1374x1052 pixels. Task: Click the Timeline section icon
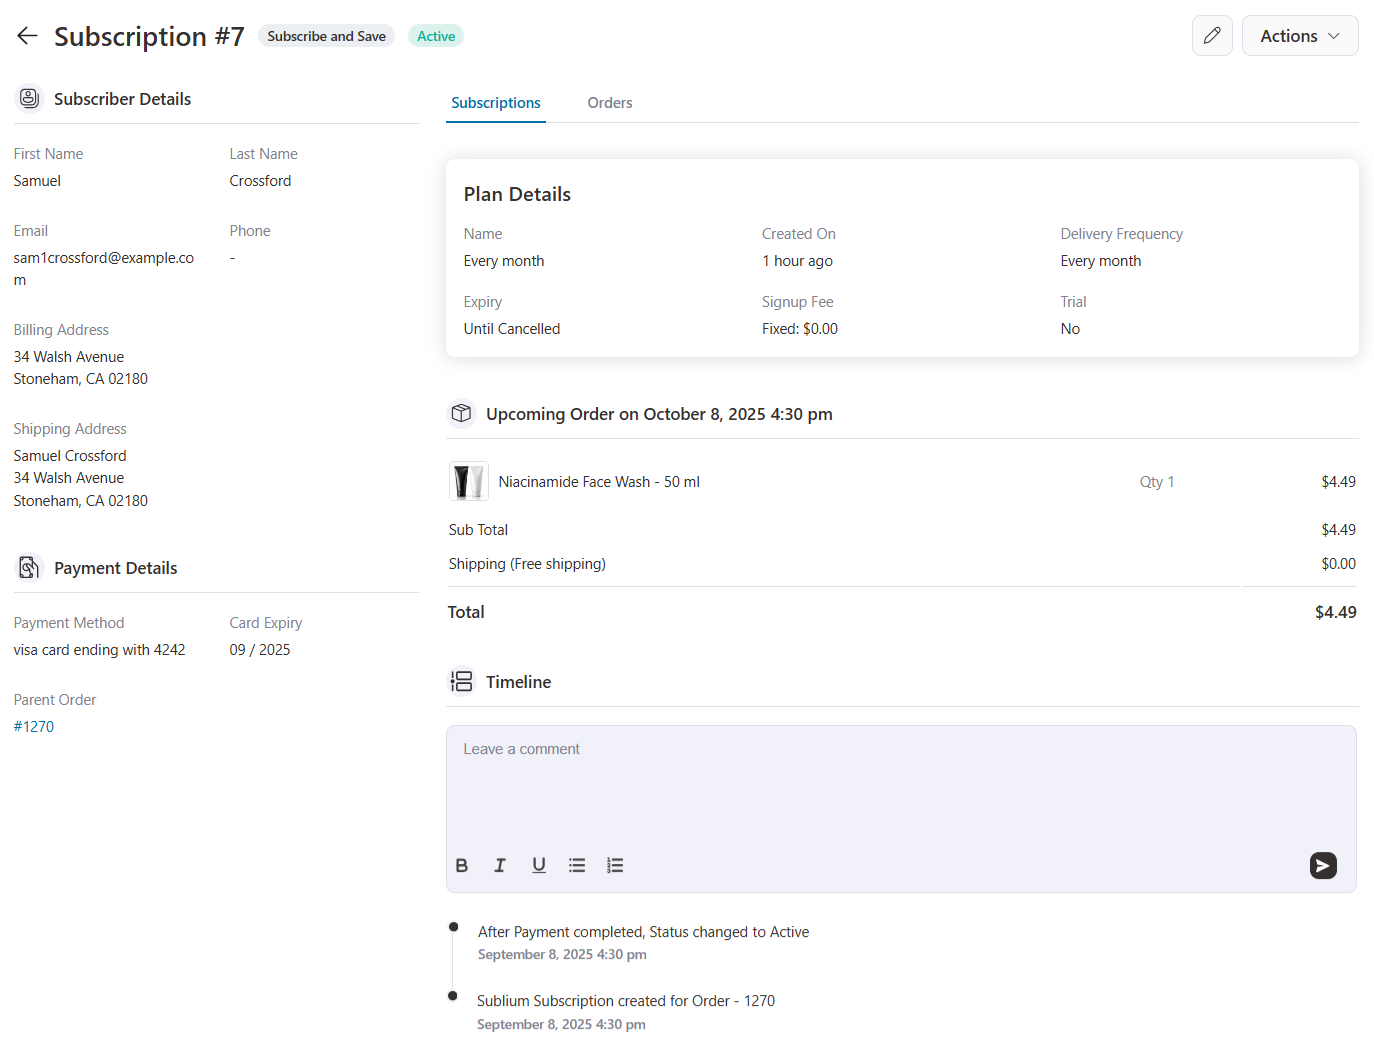pos(461,682)
